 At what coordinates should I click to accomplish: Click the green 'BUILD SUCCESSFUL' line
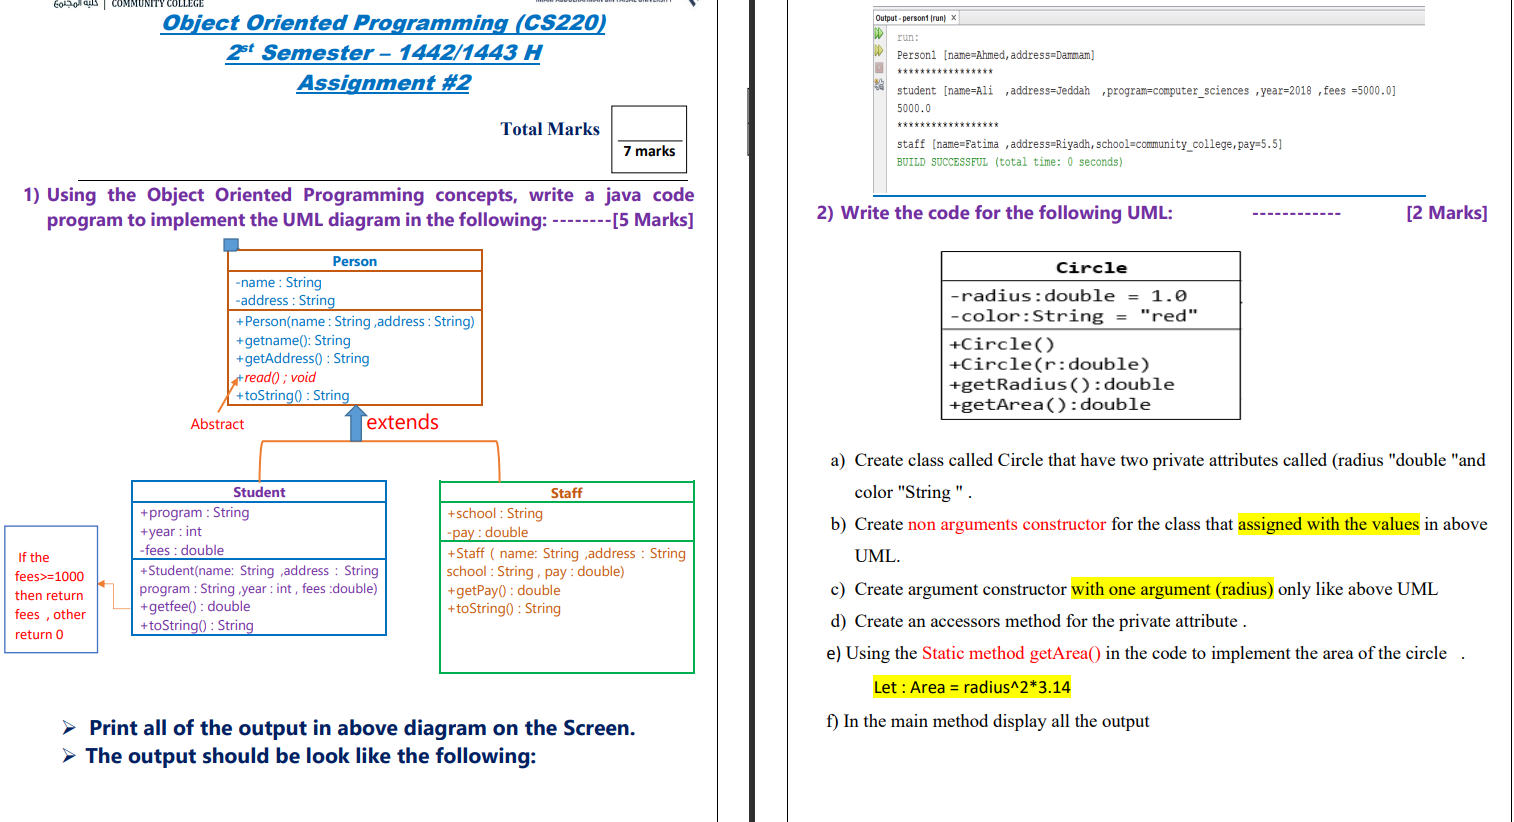coord(1010,162)
